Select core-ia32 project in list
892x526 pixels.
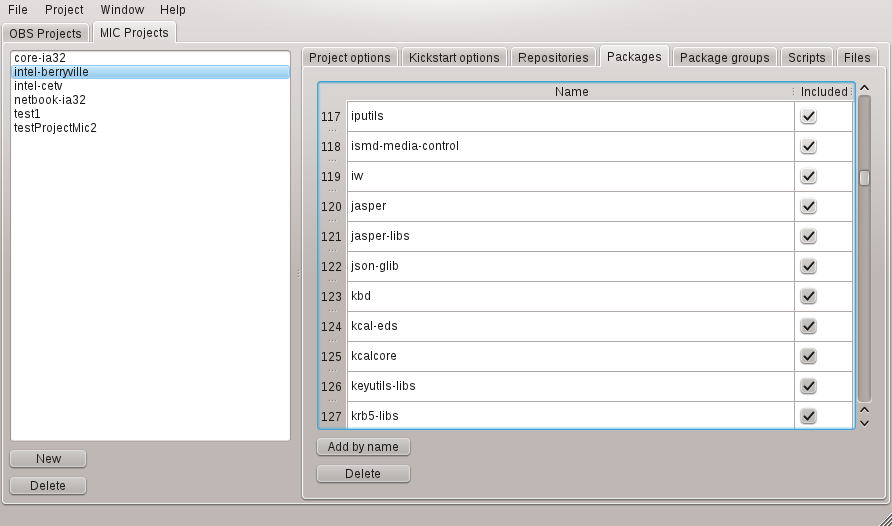(x=150, y=58)
